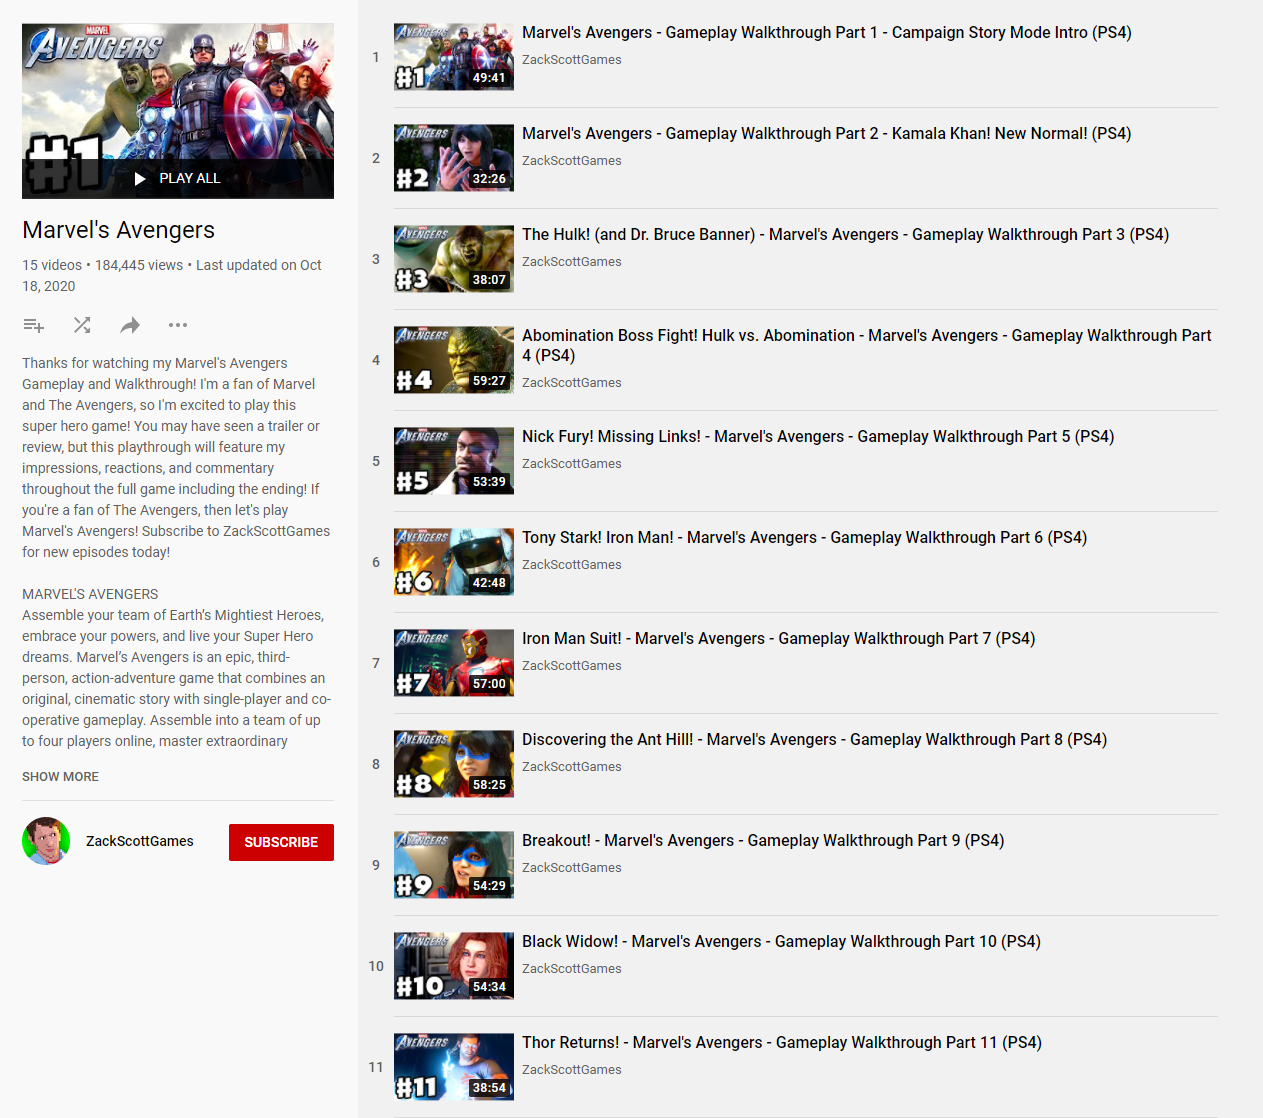Open the Part 6 thumbnail with 42:48 duration
1263x1118 pixels.
click(x=454, y=562)
